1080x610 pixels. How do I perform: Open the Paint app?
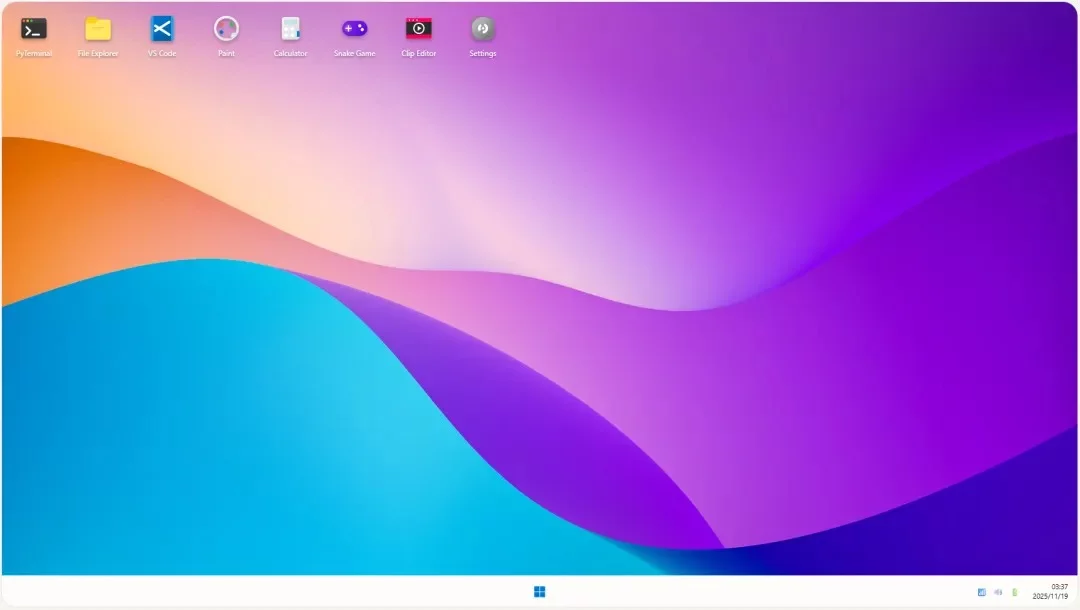tap(226, 30)
